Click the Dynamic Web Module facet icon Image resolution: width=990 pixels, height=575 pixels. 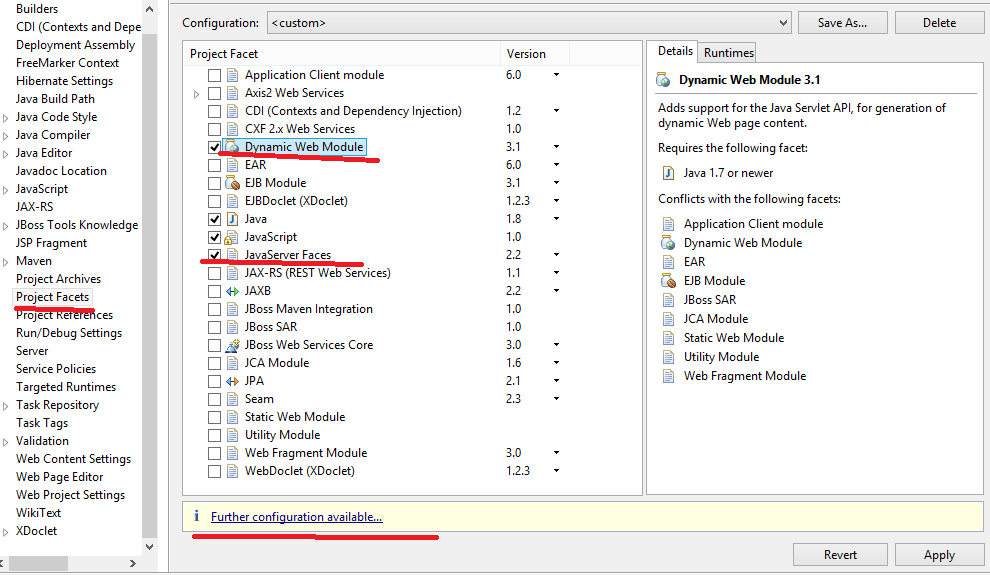pyautogui.click(x=233, y=147)
